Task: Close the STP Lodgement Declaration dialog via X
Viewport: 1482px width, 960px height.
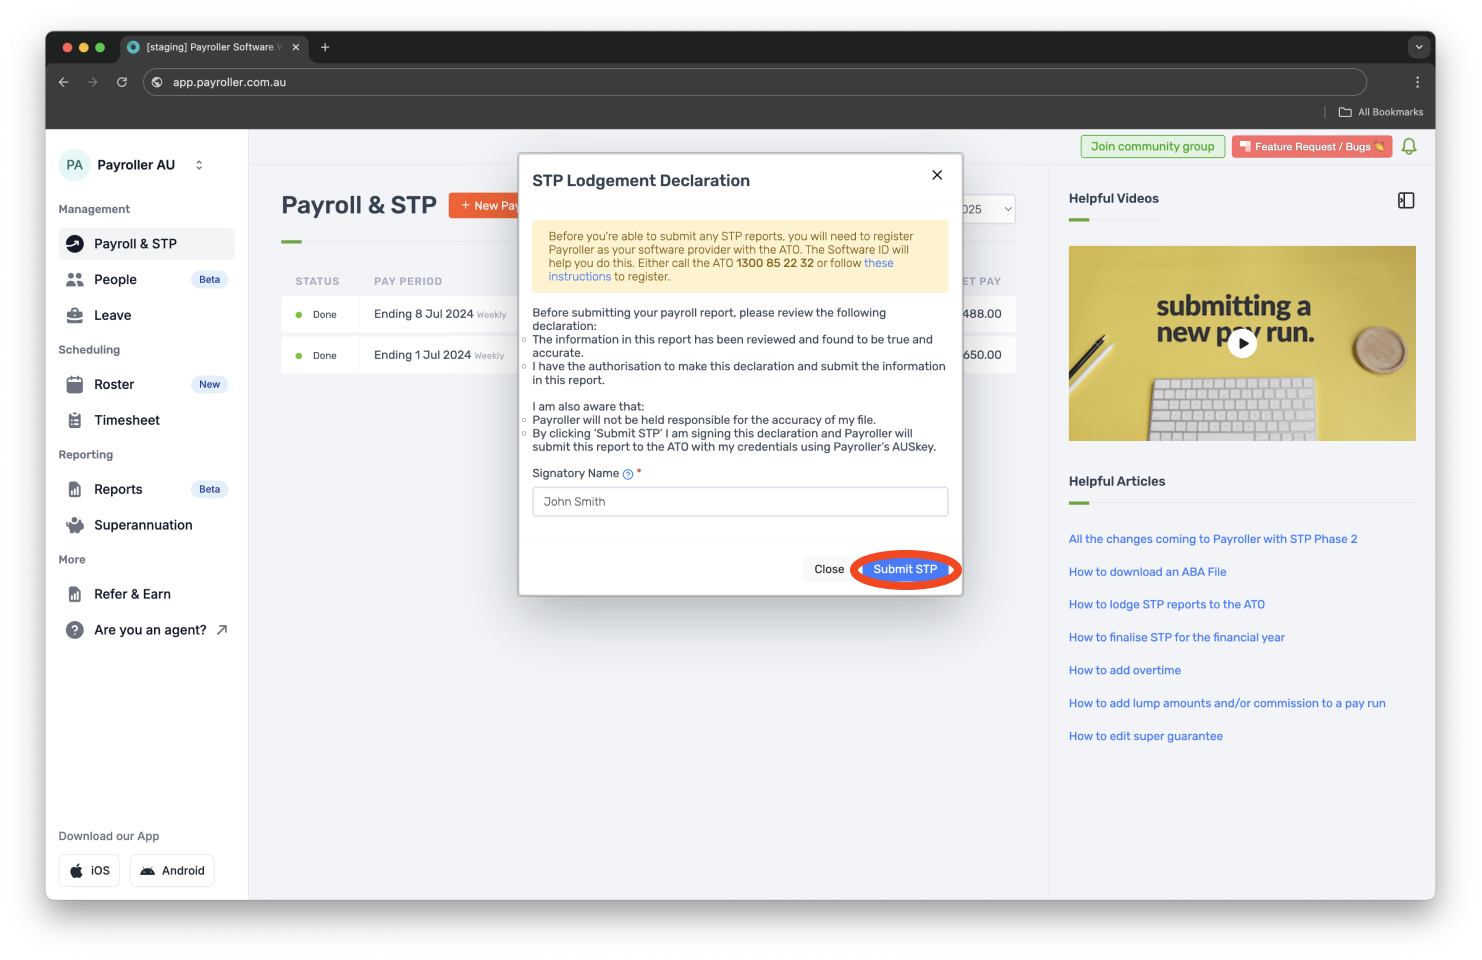Action: click(x=937, y=175)
